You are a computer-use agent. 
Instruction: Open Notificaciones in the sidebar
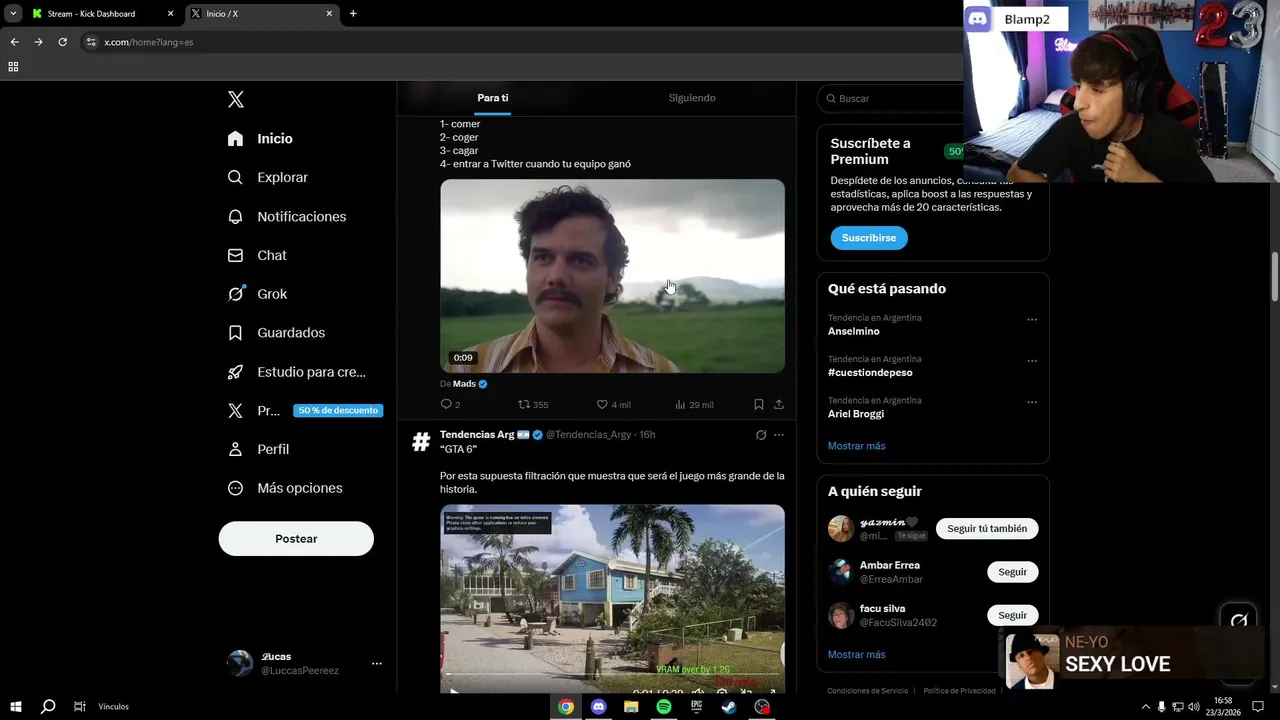click(x=286, y=216)
